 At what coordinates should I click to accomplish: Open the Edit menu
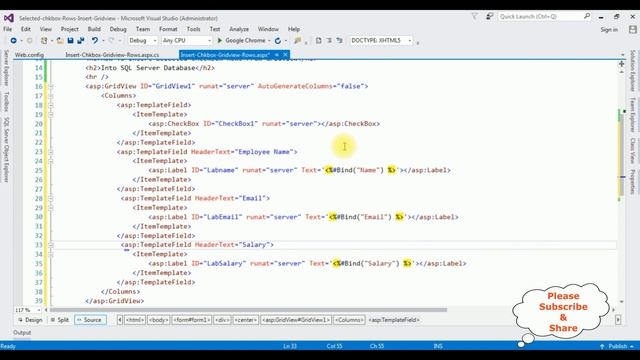click(x=26, y=29)
